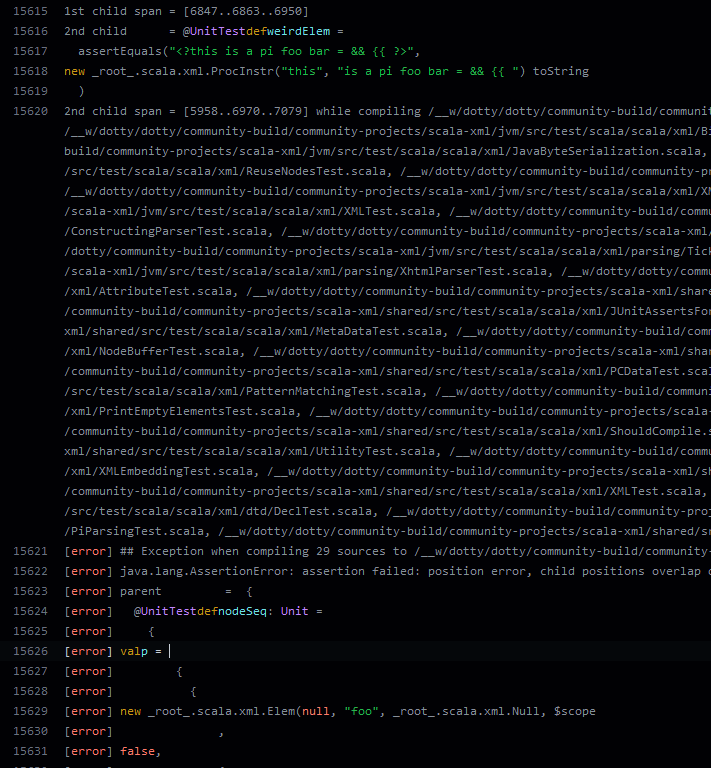Screen dimensions: 711x768
Task: Click the wrapped line mentioning PatternMatchingTest.scala
Action: click(x=387, y=391)
